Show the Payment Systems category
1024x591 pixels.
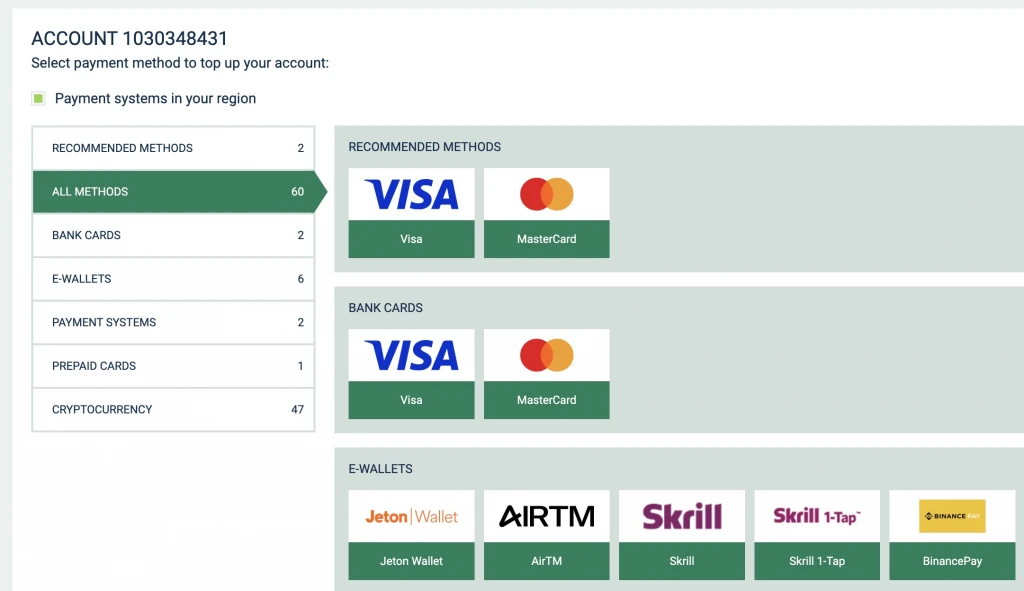pos(173,322)
